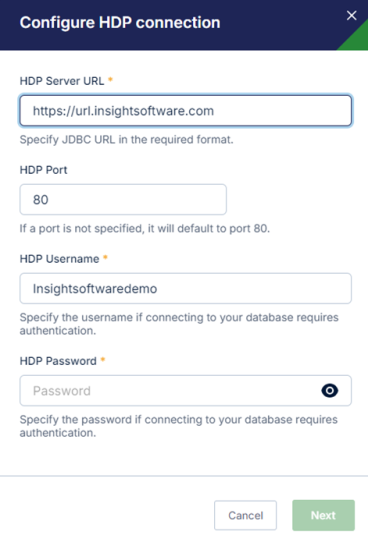Viewport: 368px width, 553px height.
Task: Close the Configure HDP connection dialog
Action: (x=351, y=16)
